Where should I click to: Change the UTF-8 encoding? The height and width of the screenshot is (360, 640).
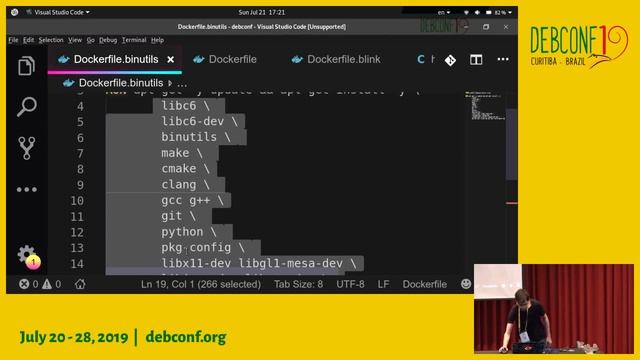tap(350, 284)
